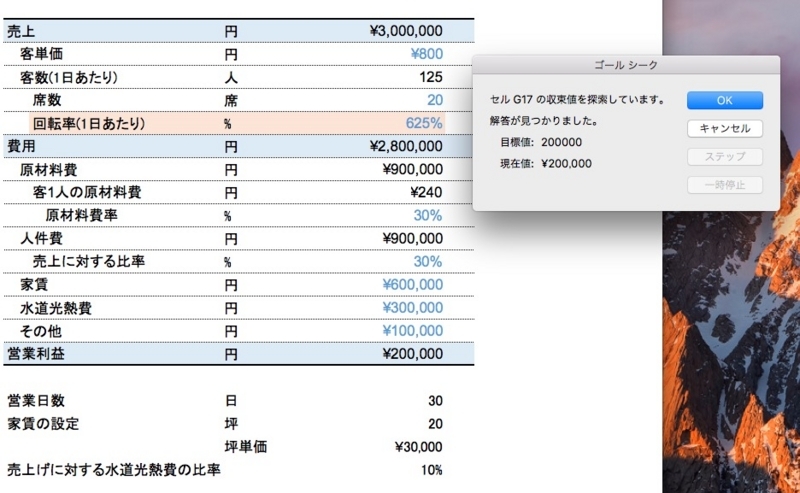The image size is (800, 493).
Task: Click the 解答が見つかりました message
Action: click(x=544, y=121)
